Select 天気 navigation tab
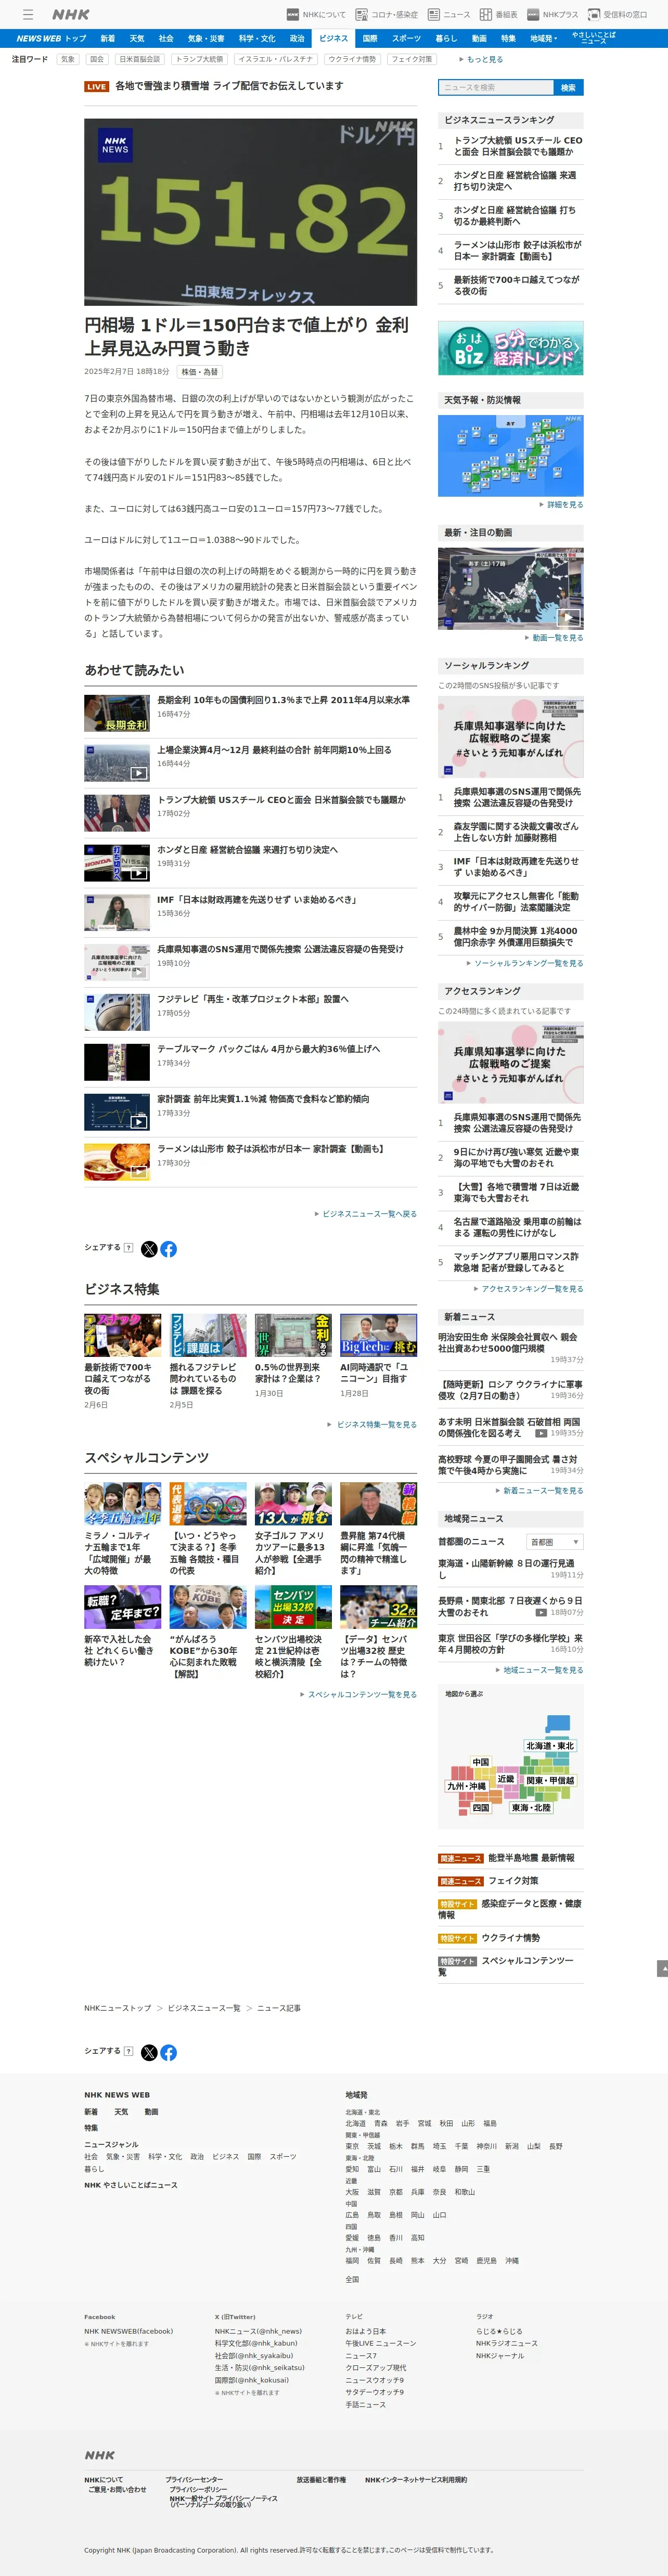This screenshot has width=668, height=2576. pos(137,38)
